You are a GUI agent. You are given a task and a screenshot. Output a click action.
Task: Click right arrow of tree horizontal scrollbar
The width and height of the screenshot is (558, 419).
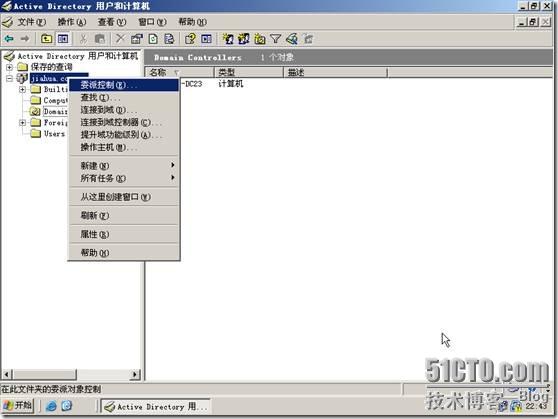tap(135, 374)
